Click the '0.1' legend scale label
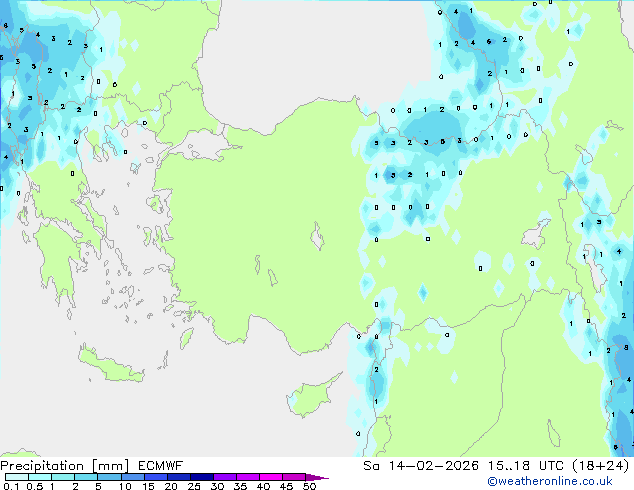Image resolution: width=634 pixels, height=490 pixels. click(11, 486)
